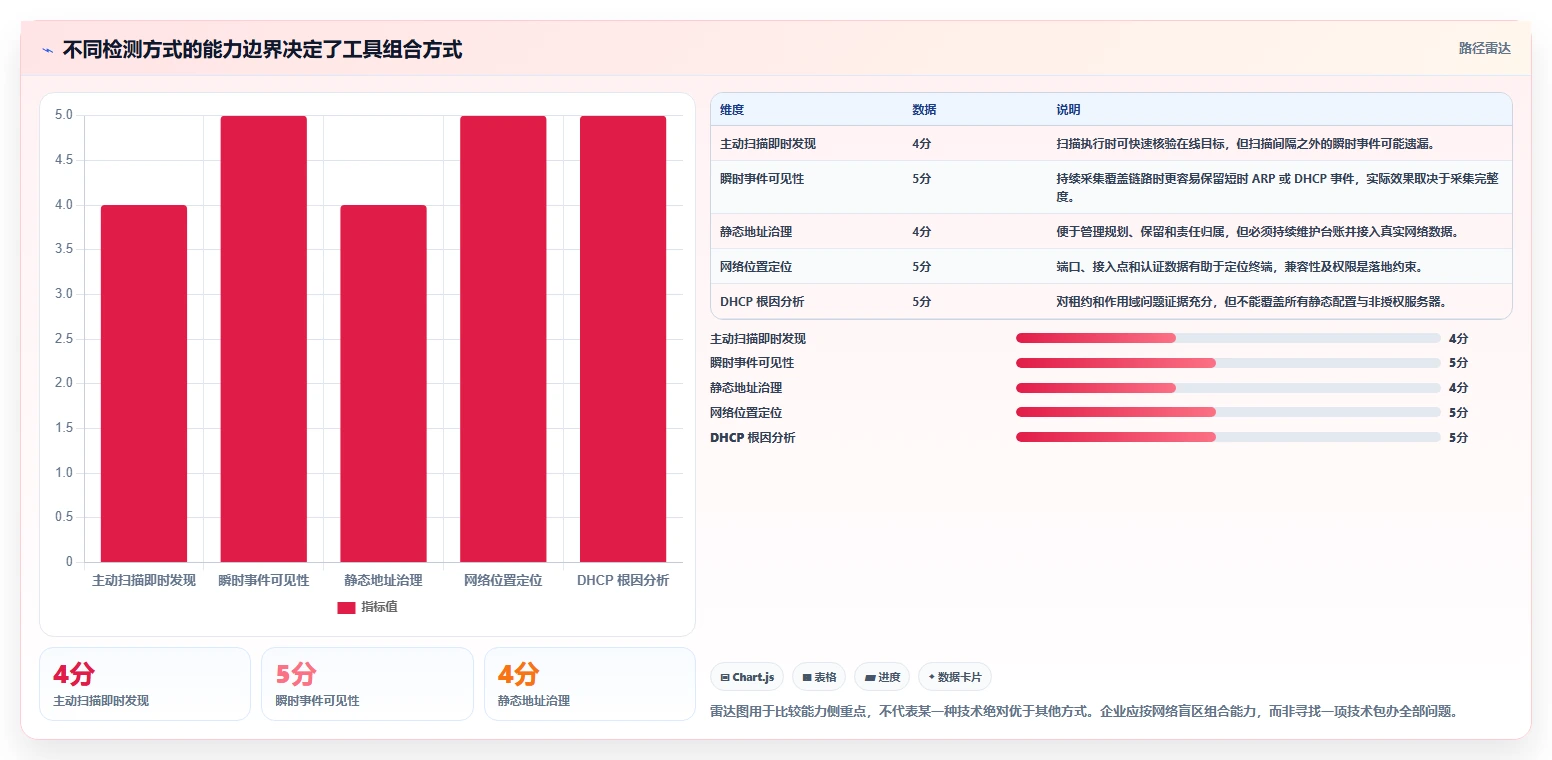Image resolution: width=1552 pixels, height=760 pixels.
Task: Click the 路径雷达 label in header
Action: pos(1484,48)
